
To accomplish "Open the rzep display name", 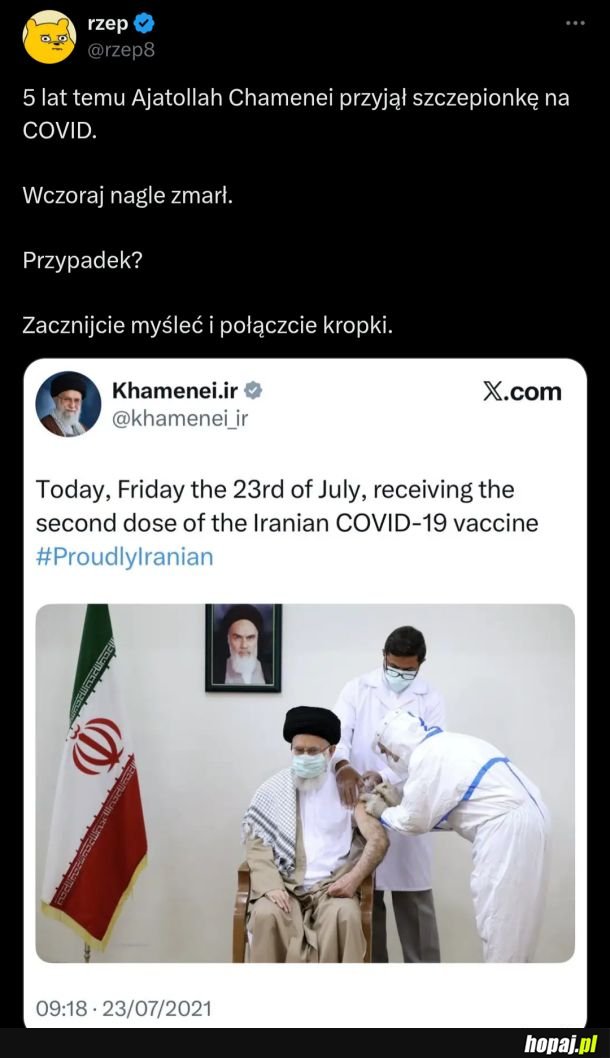I will pyautogui.click(x=107, y=24).
